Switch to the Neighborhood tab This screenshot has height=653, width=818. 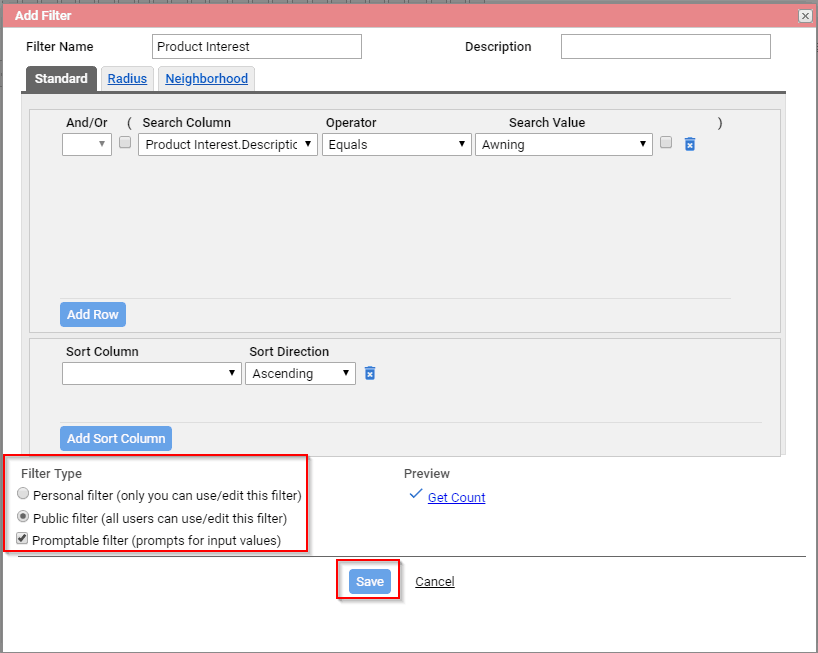[x=207, y=79]
